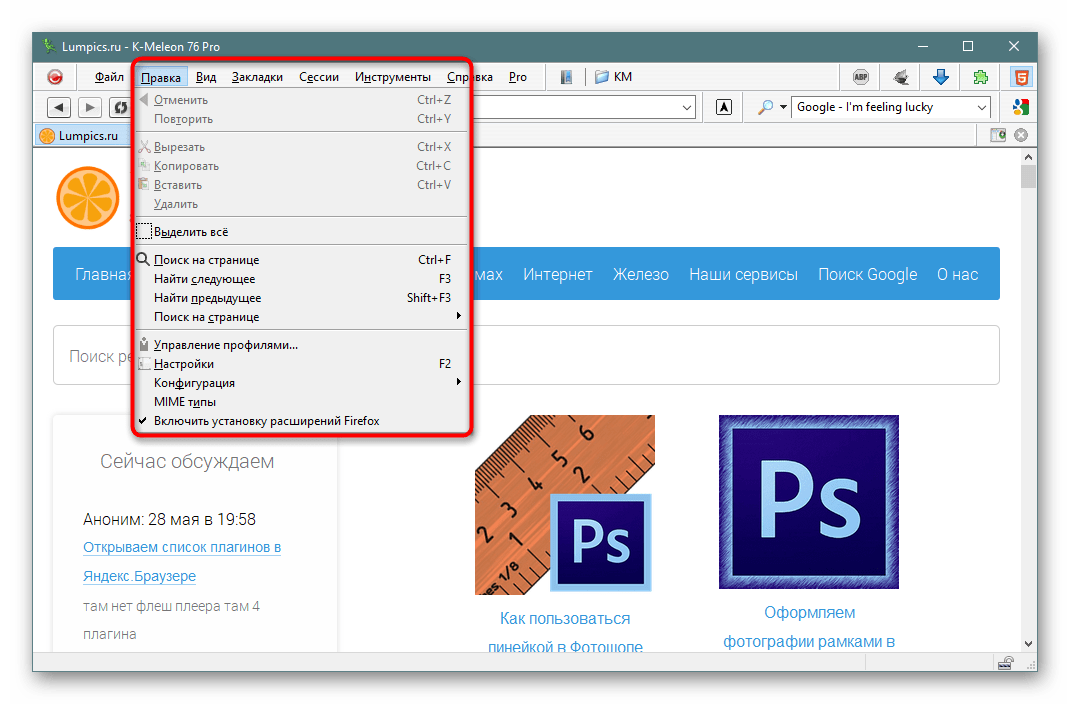Click the orange Lumpics logo image
Image resolution: width=1070 pixels, height=704 pixels.
[x=88, y=198]
